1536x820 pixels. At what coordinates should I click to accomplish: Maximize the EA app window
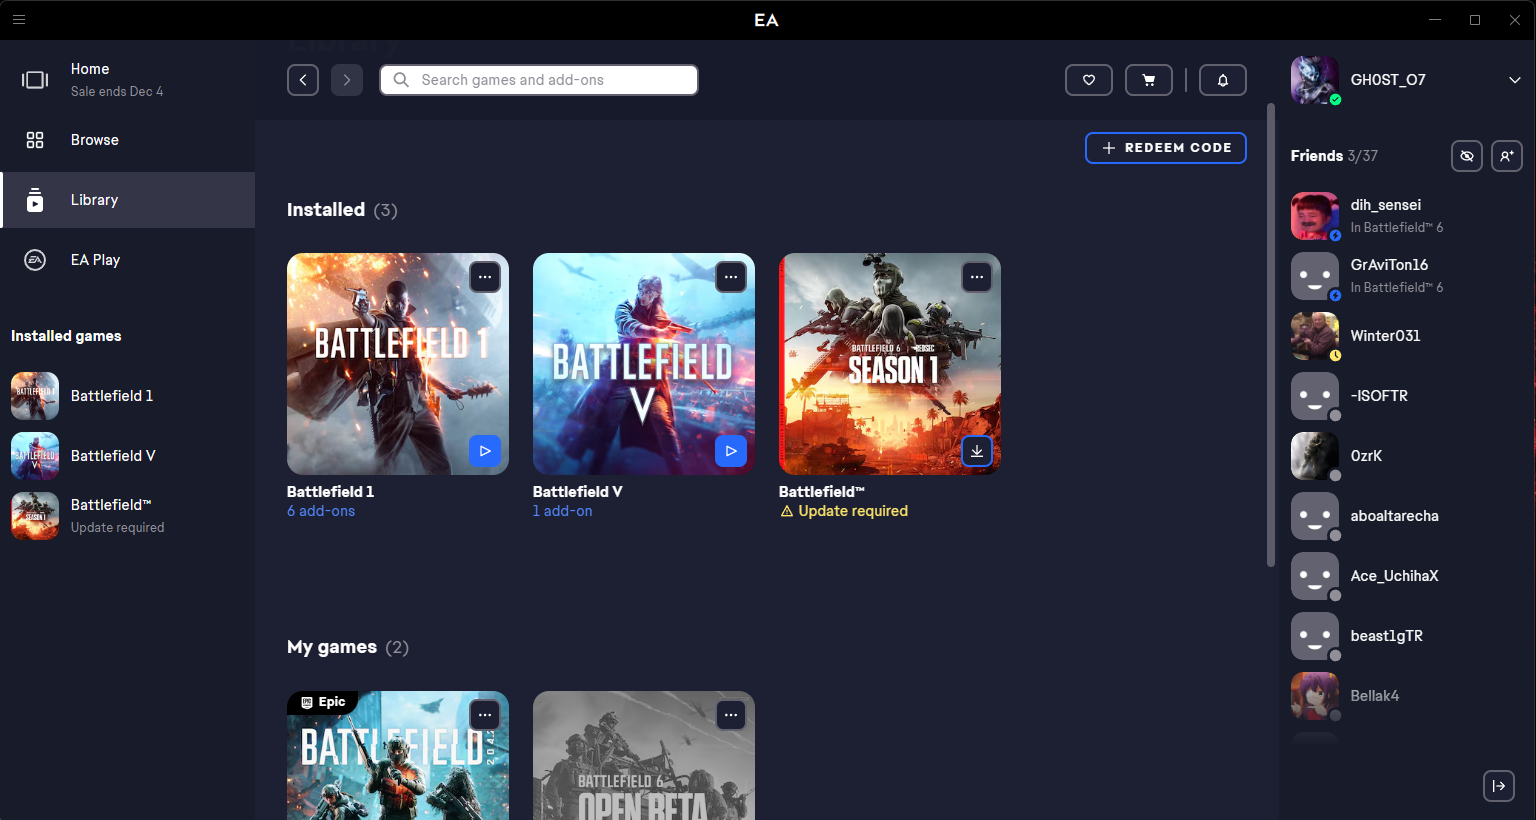pyautogui.click(x=1475, y=20)
